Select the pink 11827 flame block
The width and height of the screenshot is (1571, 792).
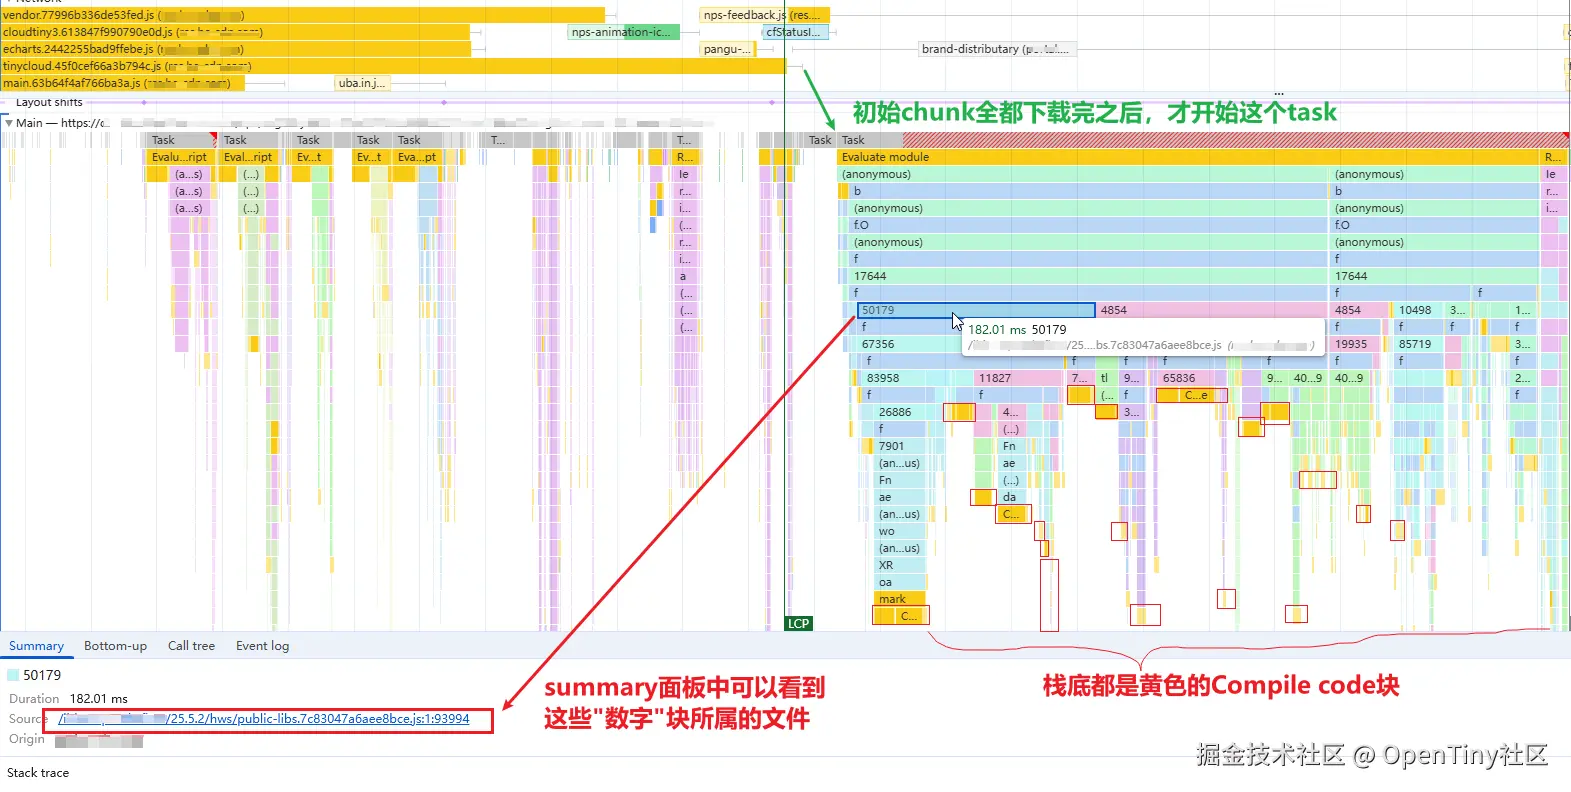[1017, 378]
